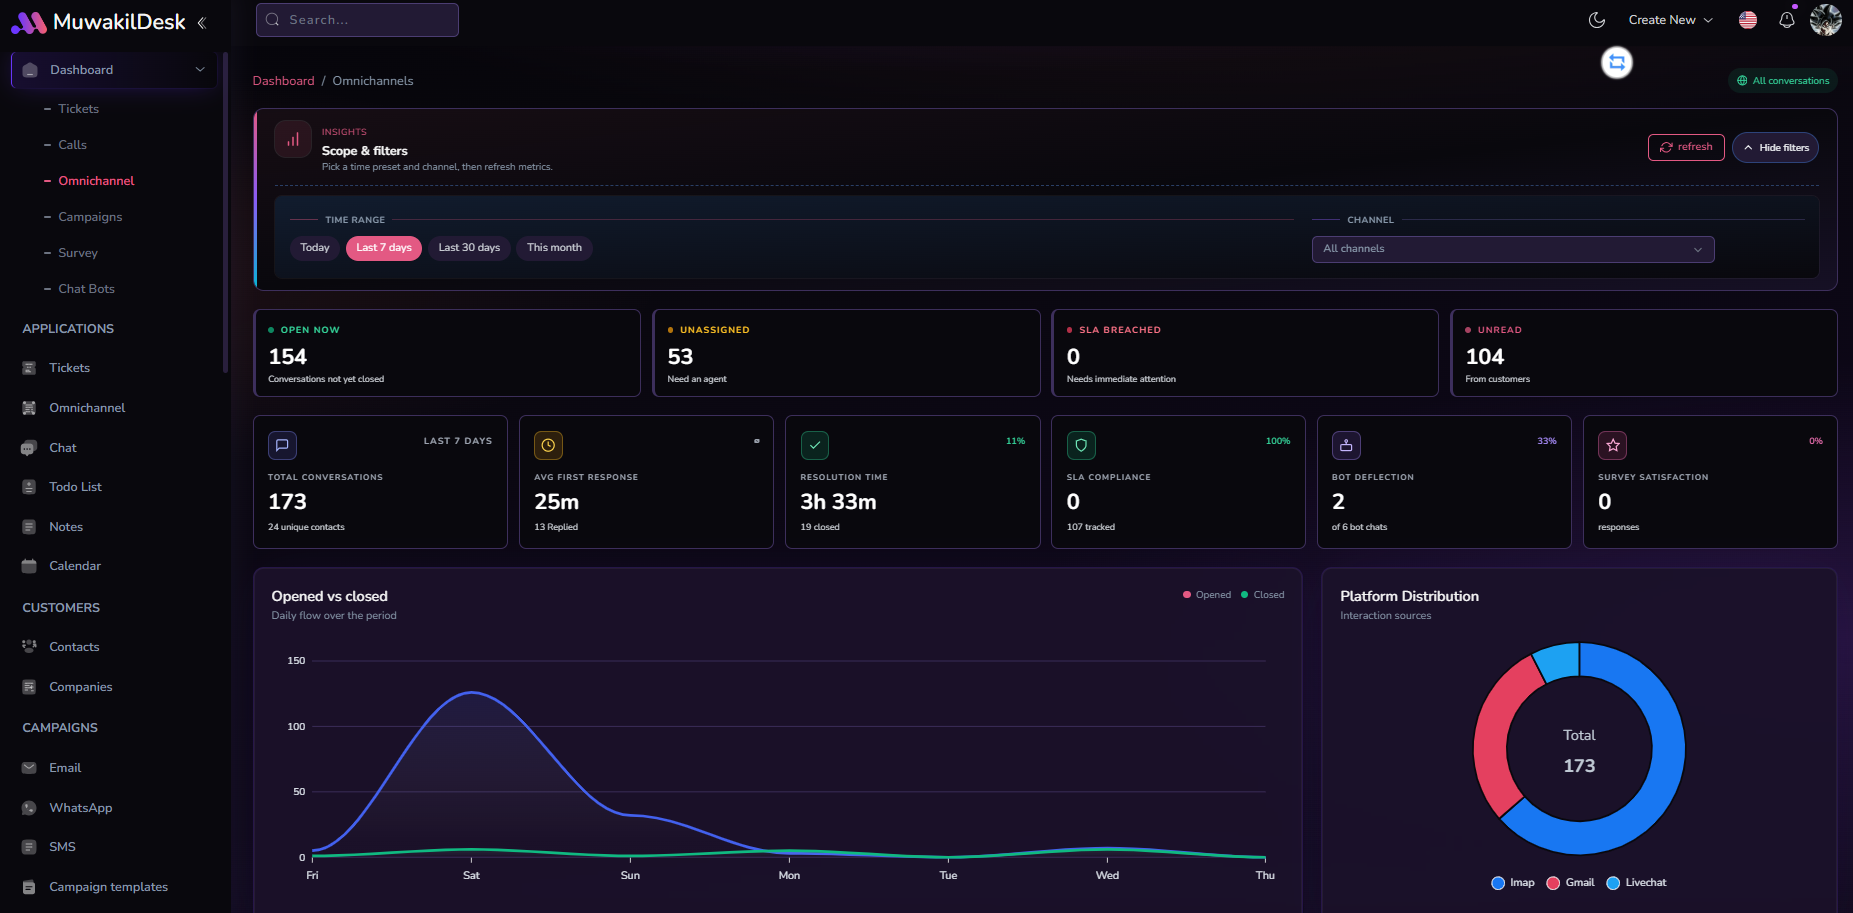Click the floating blue swap icon
Viewport: 1853px width, 913px height.
(x=1617, y=63)
